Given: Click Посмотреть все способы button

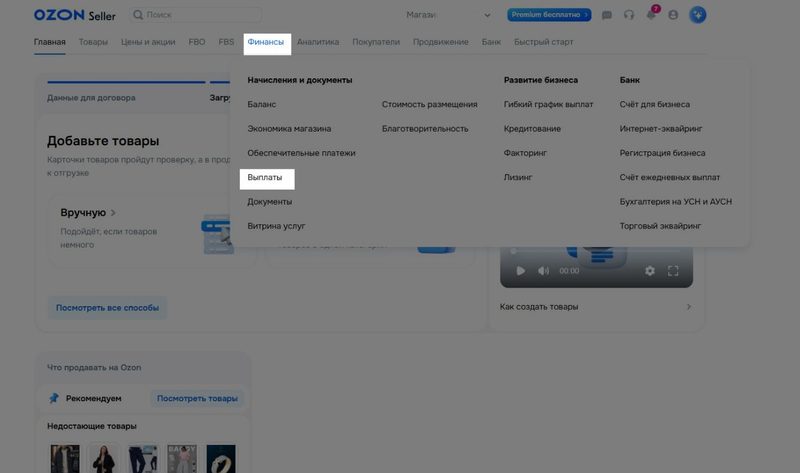Looking at the screenshot, I should coord(107,308).
